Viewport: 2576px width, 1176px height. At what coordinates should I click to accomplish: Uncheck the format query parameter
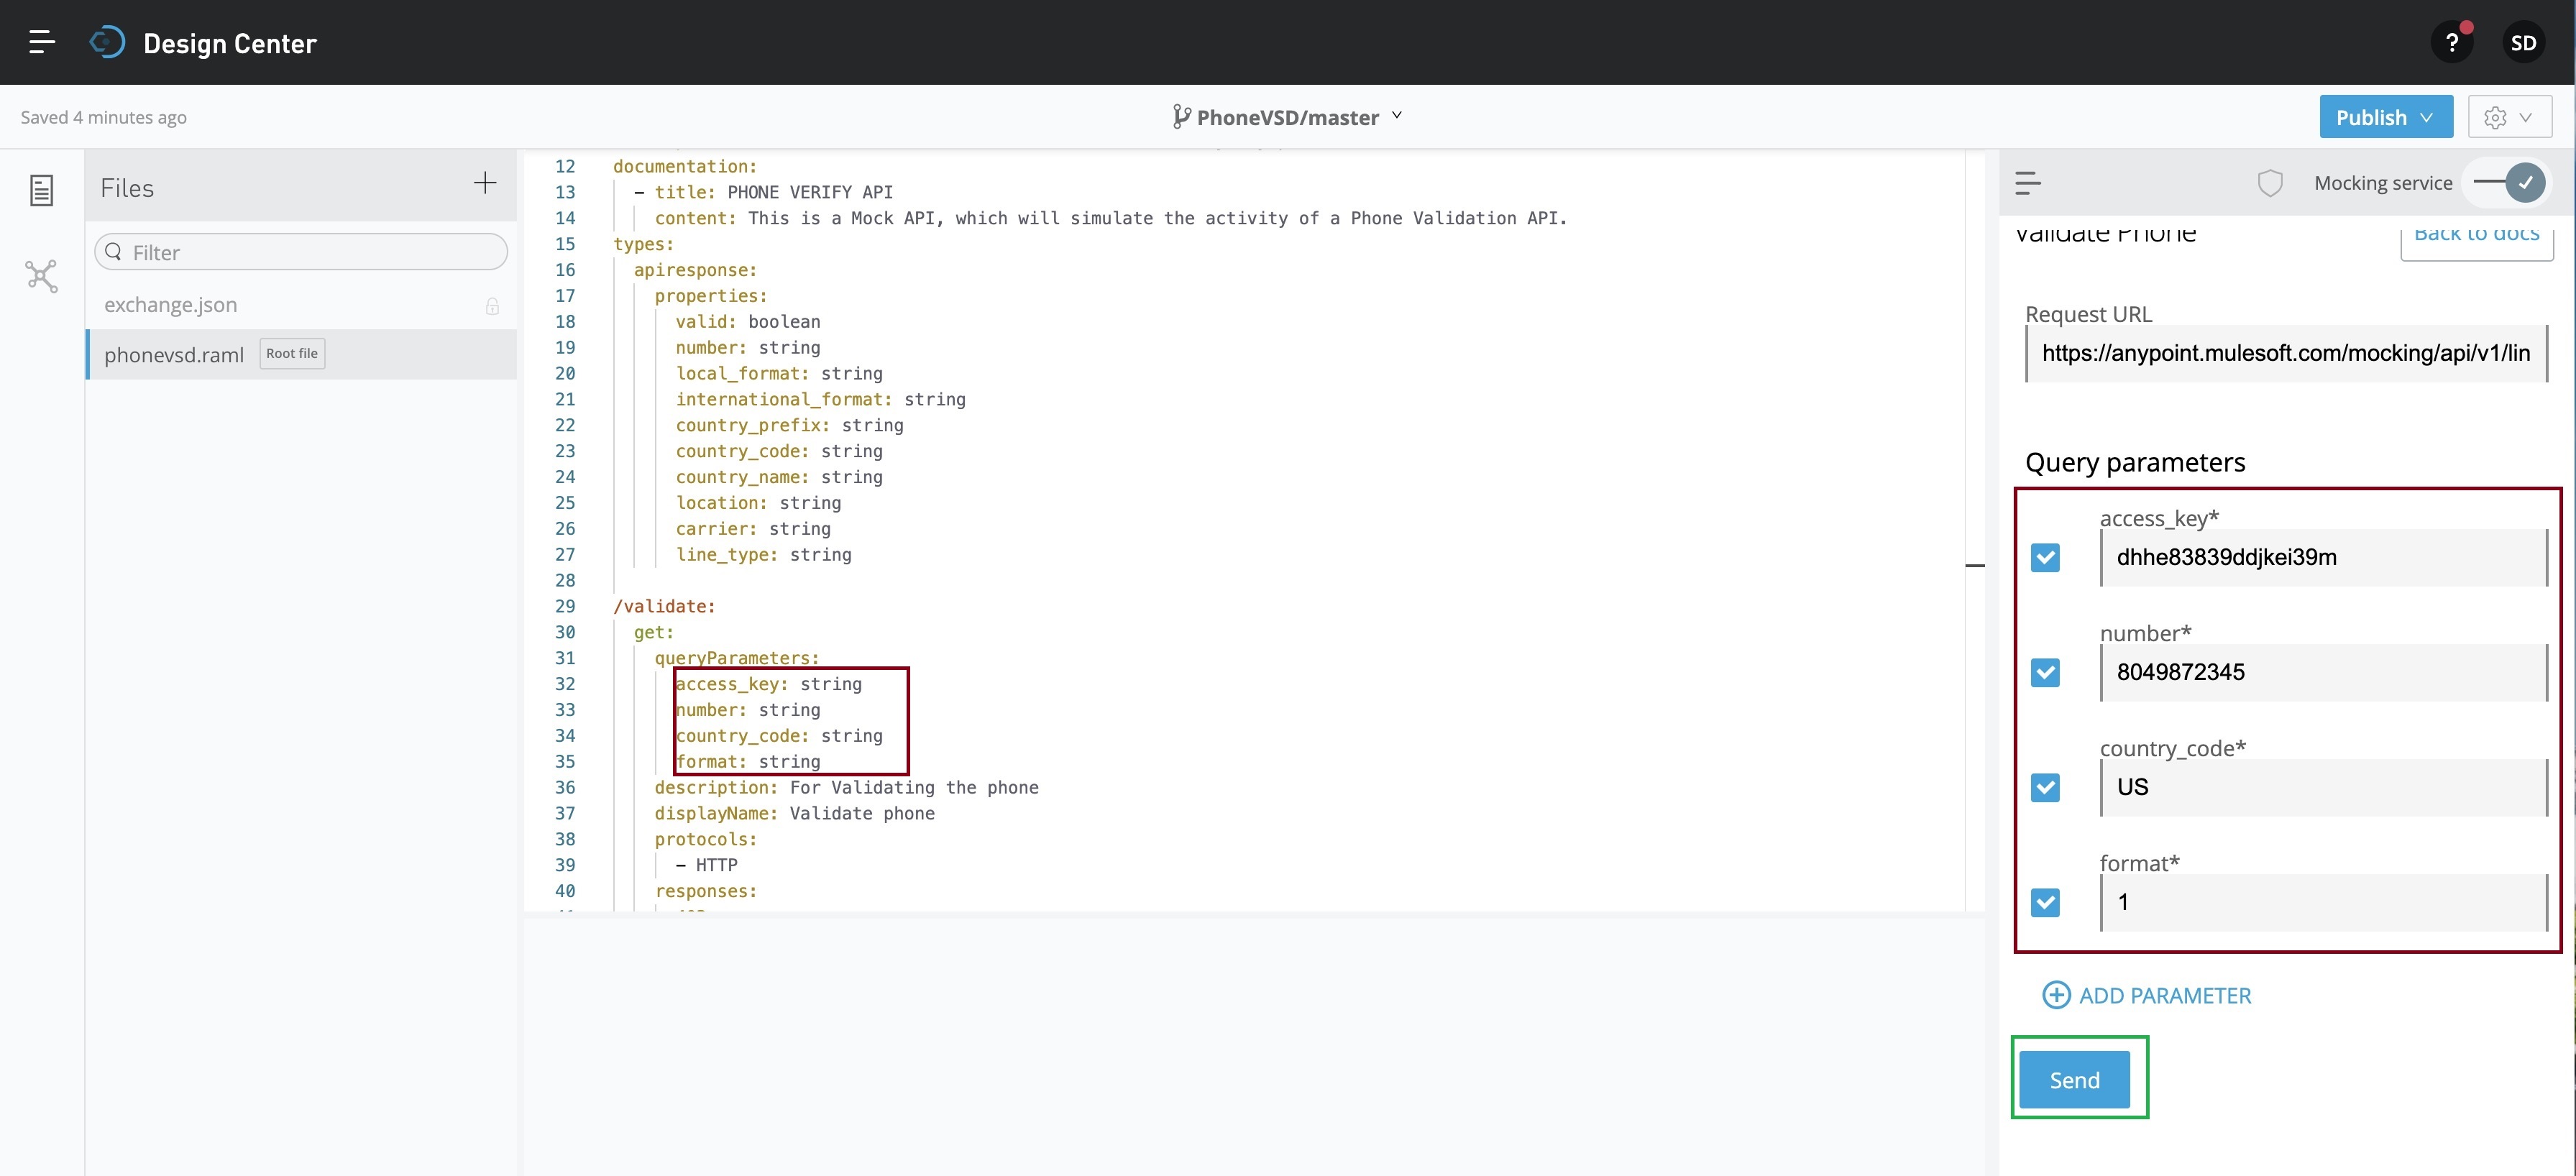[2046, 903]
